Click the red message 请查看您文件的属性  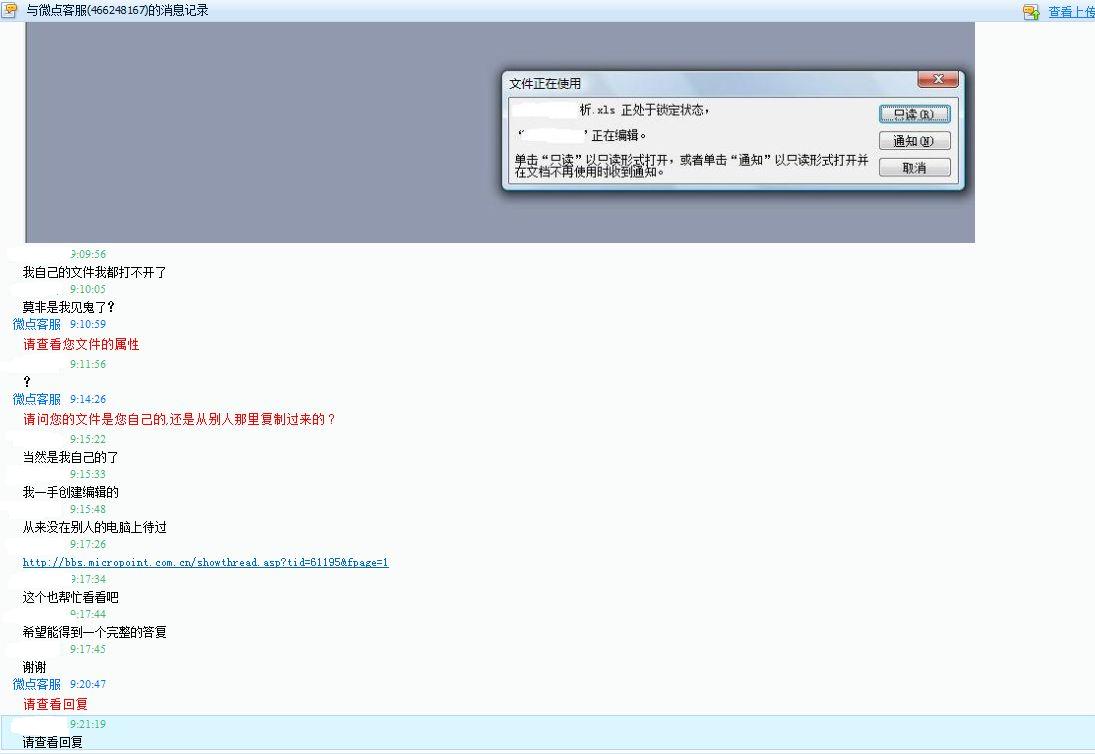[81, 344]
